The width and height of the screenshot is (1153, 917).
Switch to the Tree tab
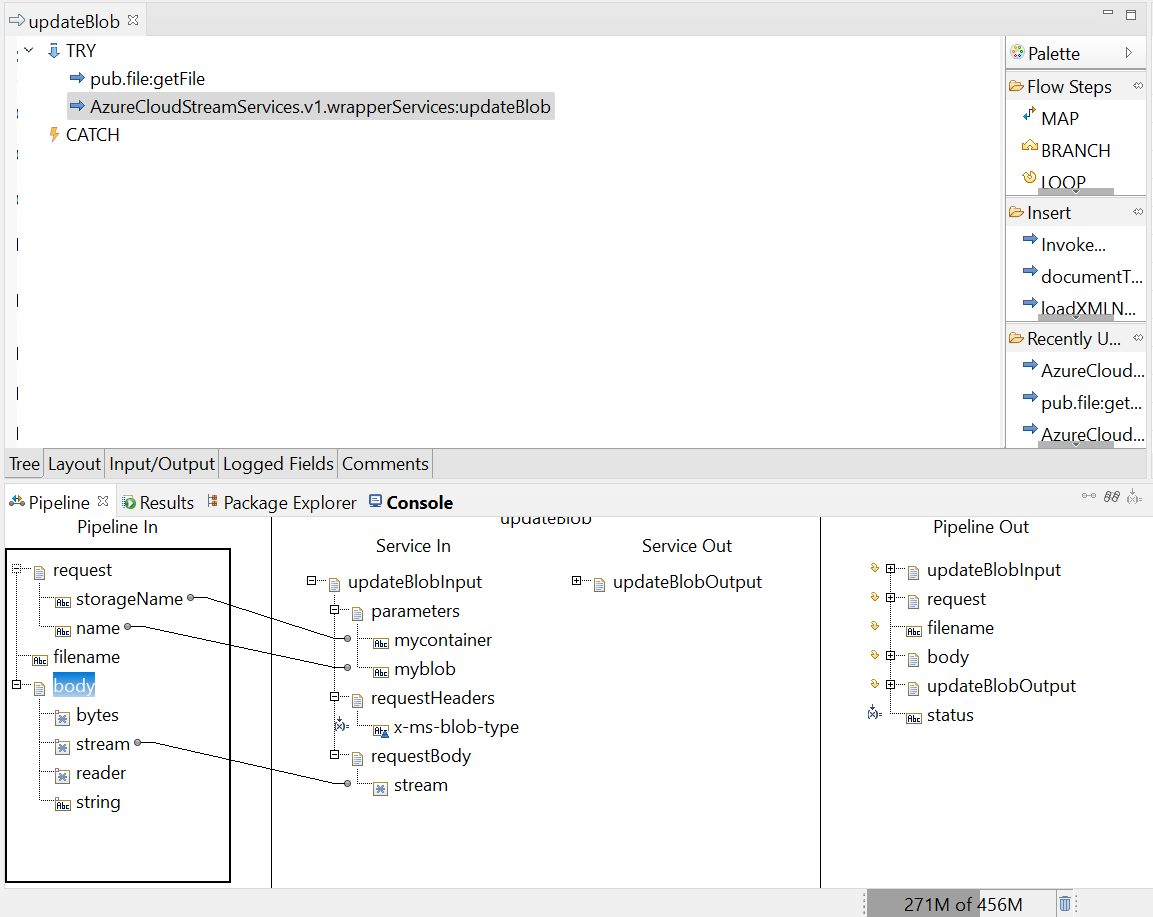click(24, 464)
